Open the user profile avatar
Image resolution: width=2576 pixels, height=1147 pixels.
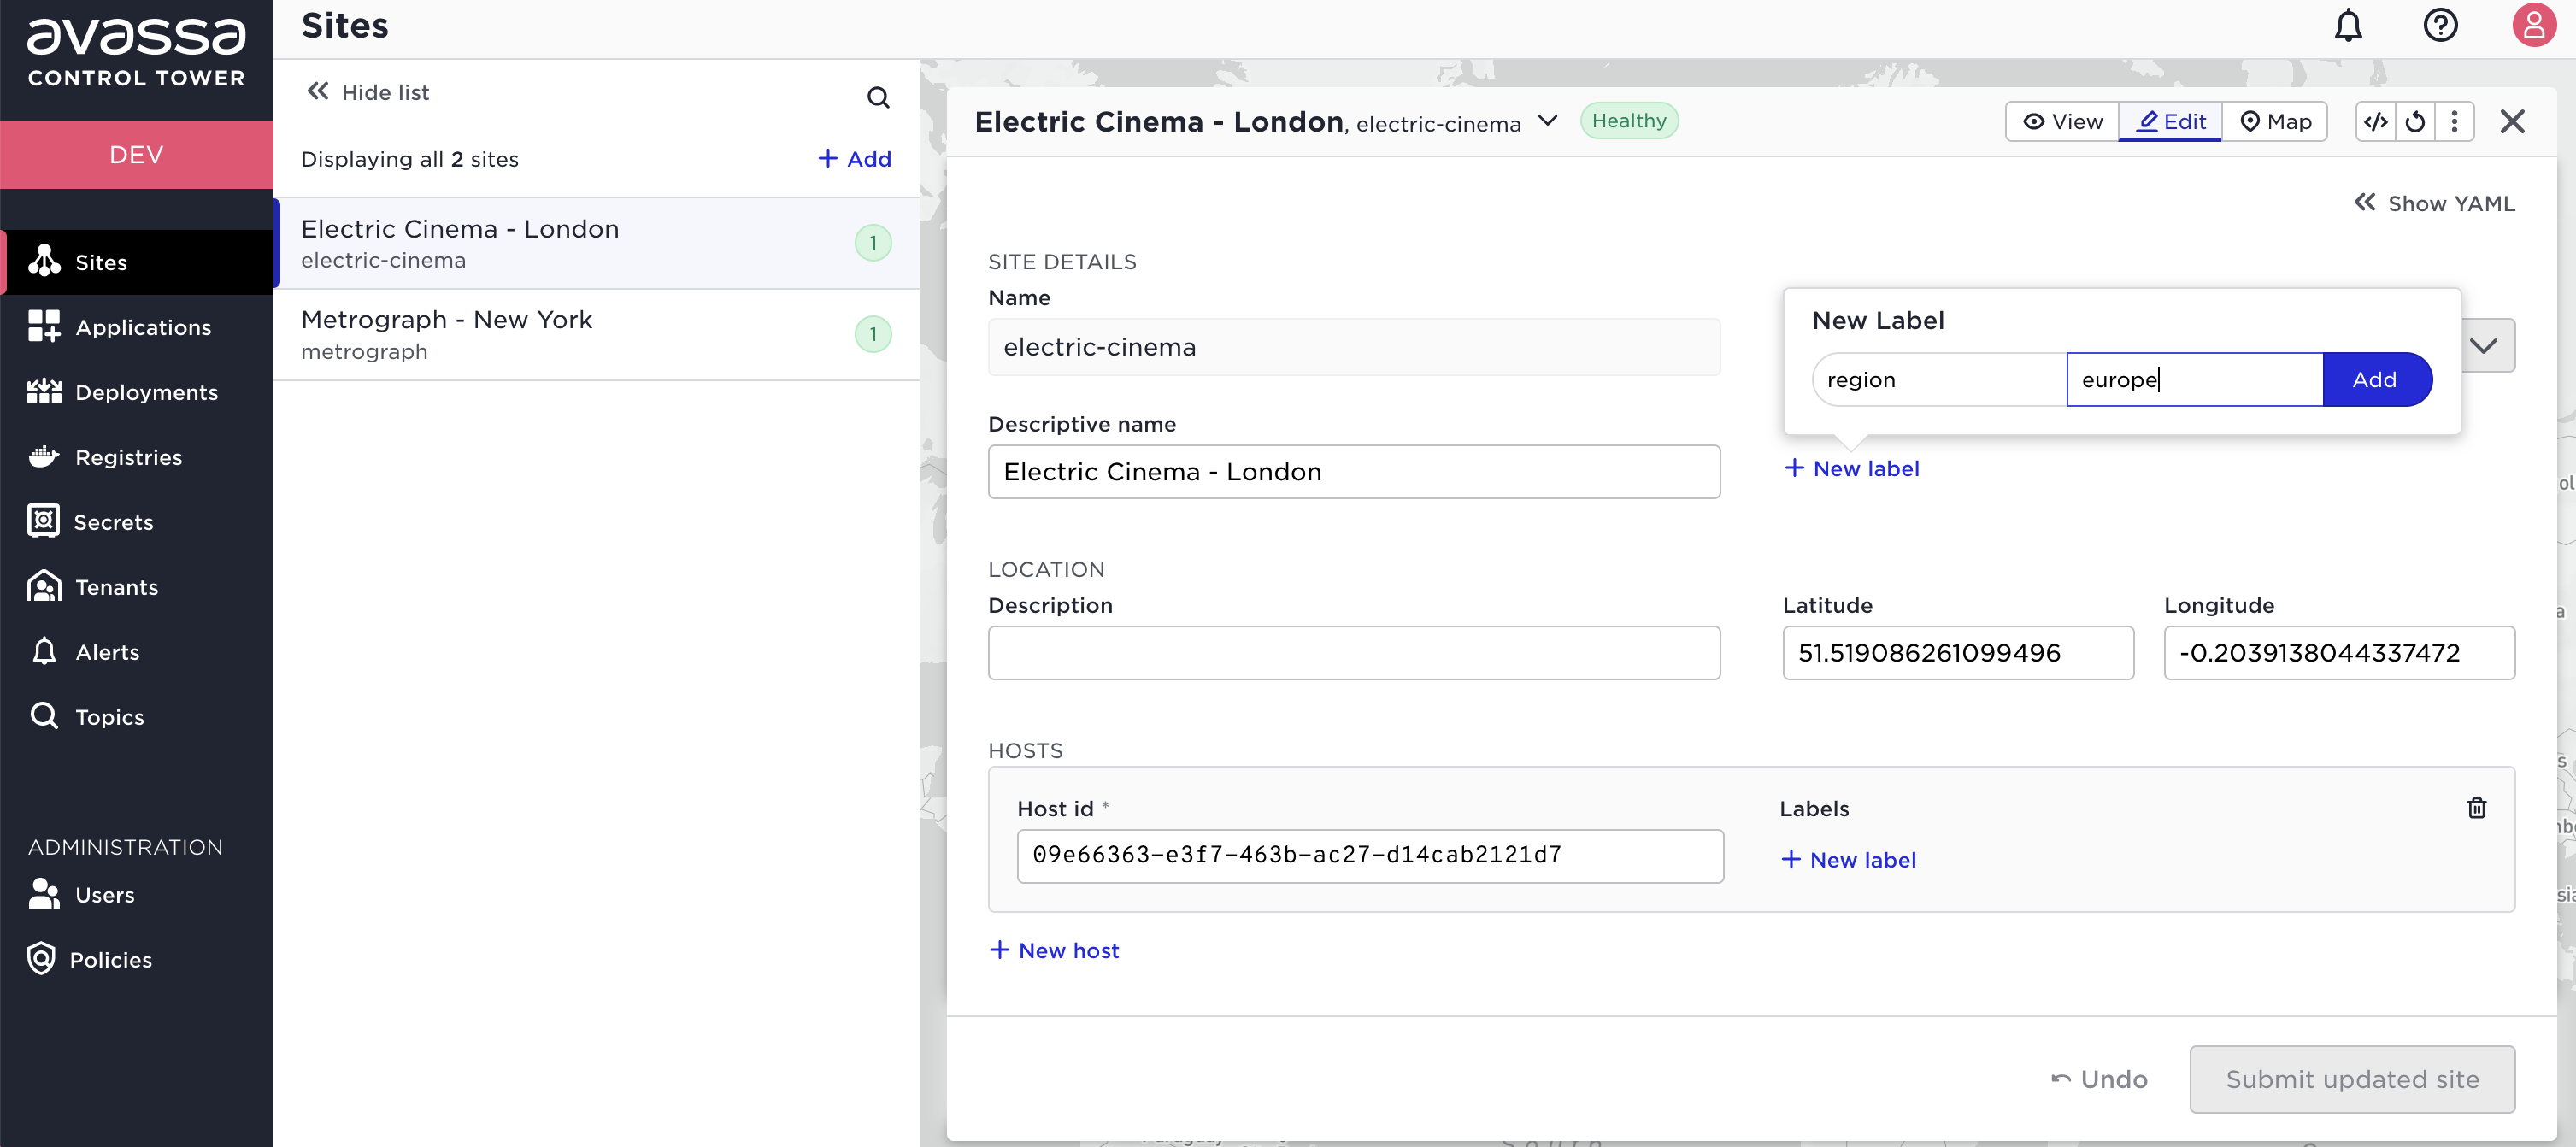2533,26
